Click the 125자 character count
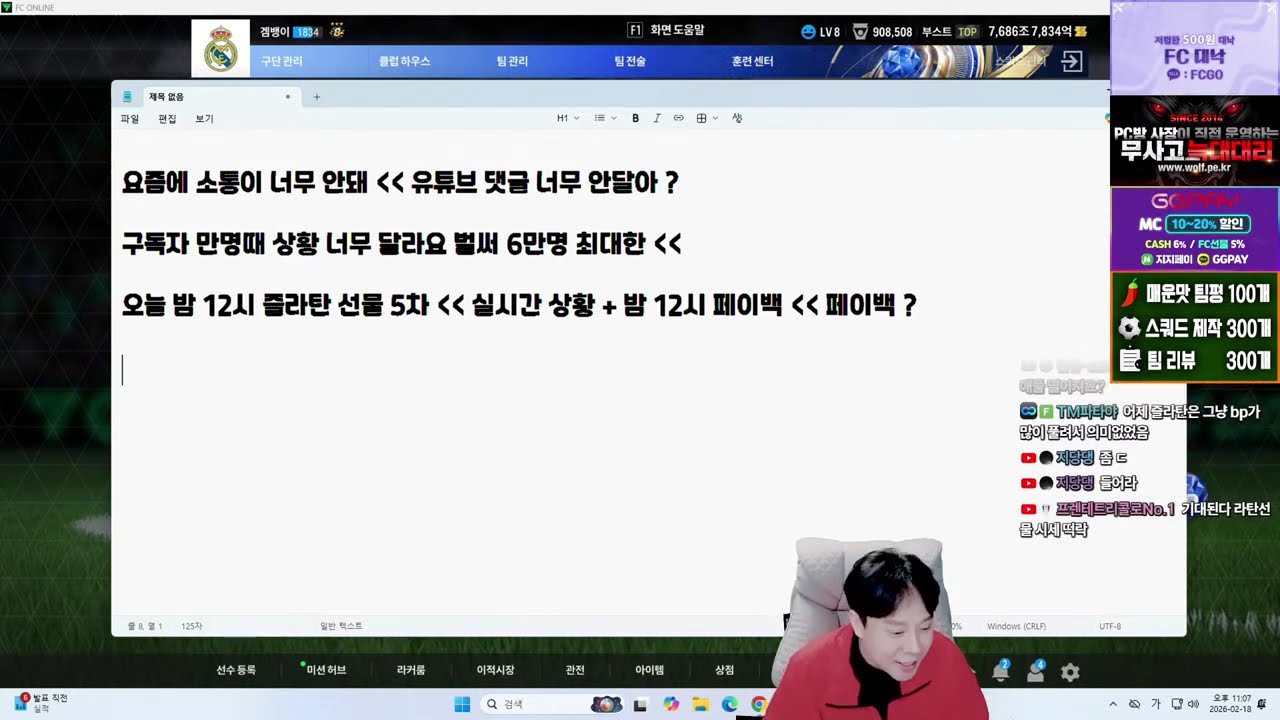Screen dimensions: 1280x720 pos(191,626)
